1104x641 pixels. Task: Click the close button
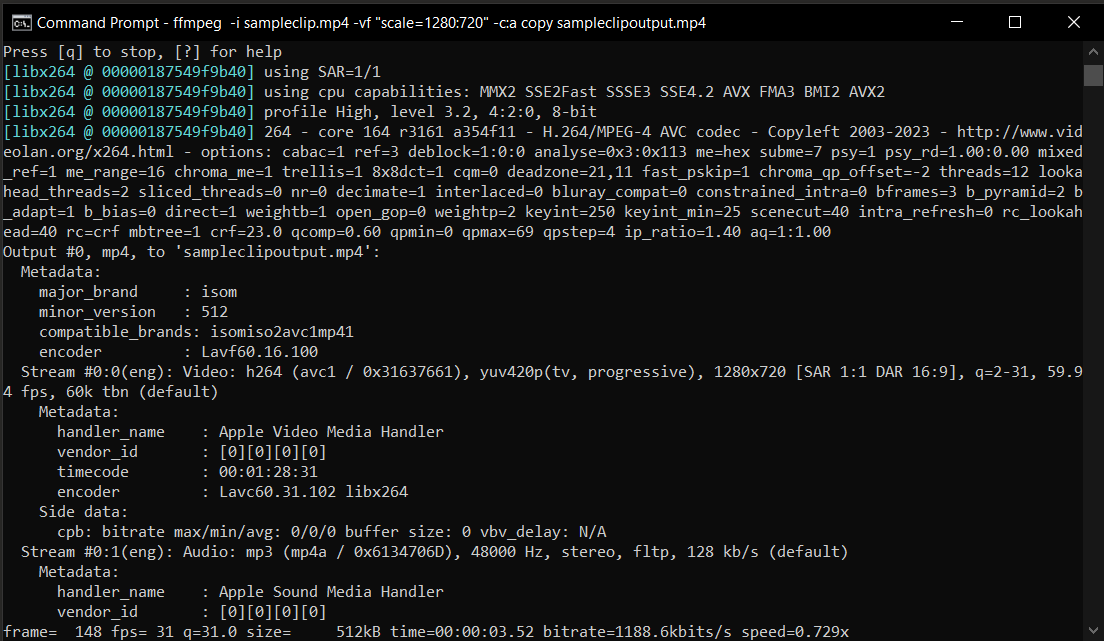pos(1075,21)
